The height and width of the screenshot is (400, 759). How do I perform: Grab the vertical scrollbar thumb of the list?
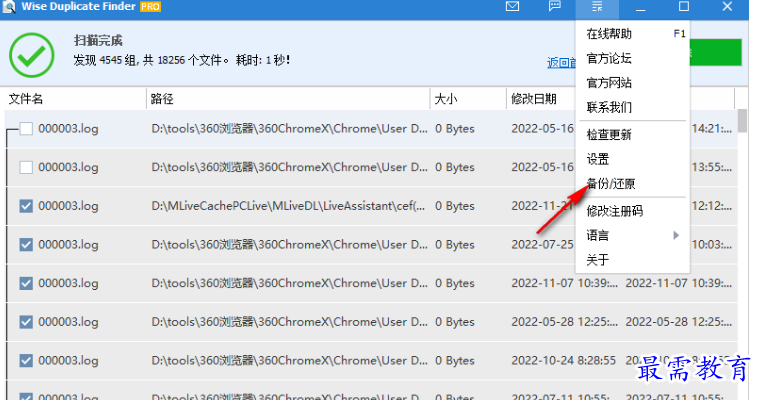point(742,121)
